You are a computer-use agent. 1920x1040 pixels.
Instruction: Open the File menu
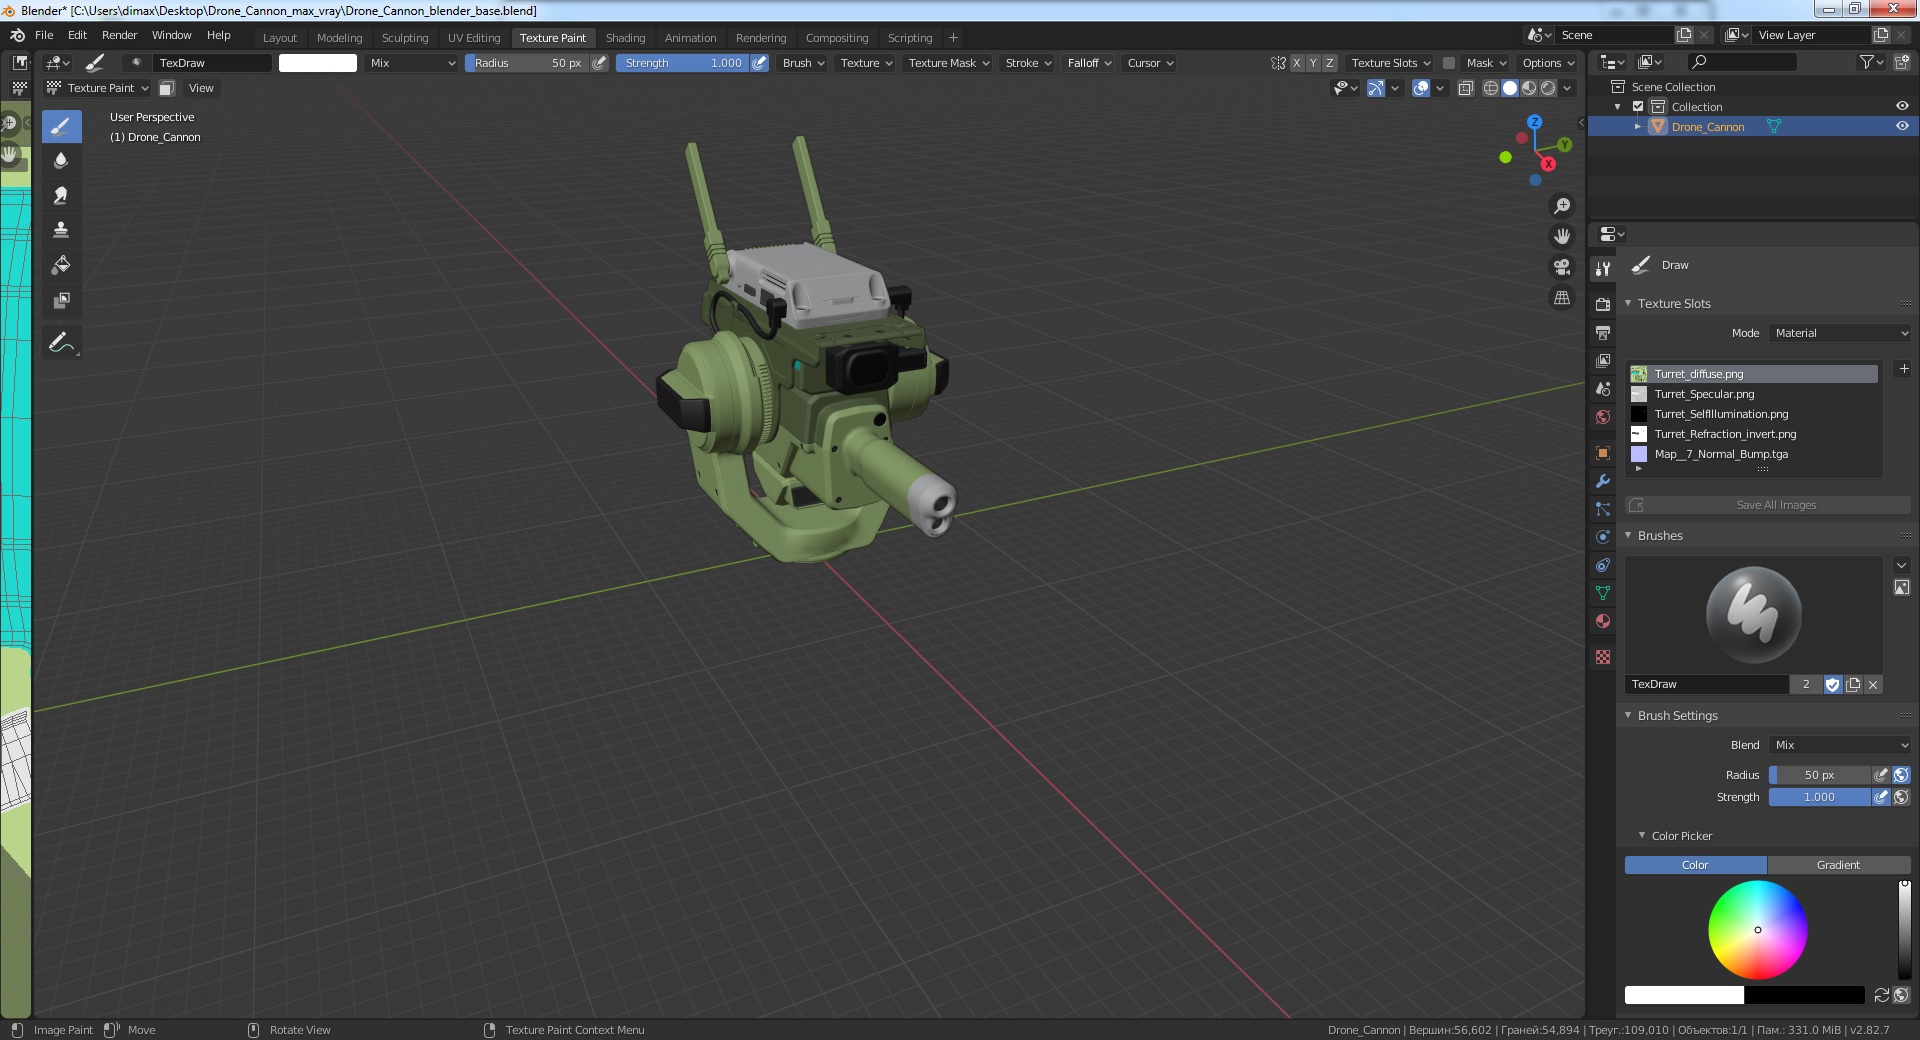44,35
